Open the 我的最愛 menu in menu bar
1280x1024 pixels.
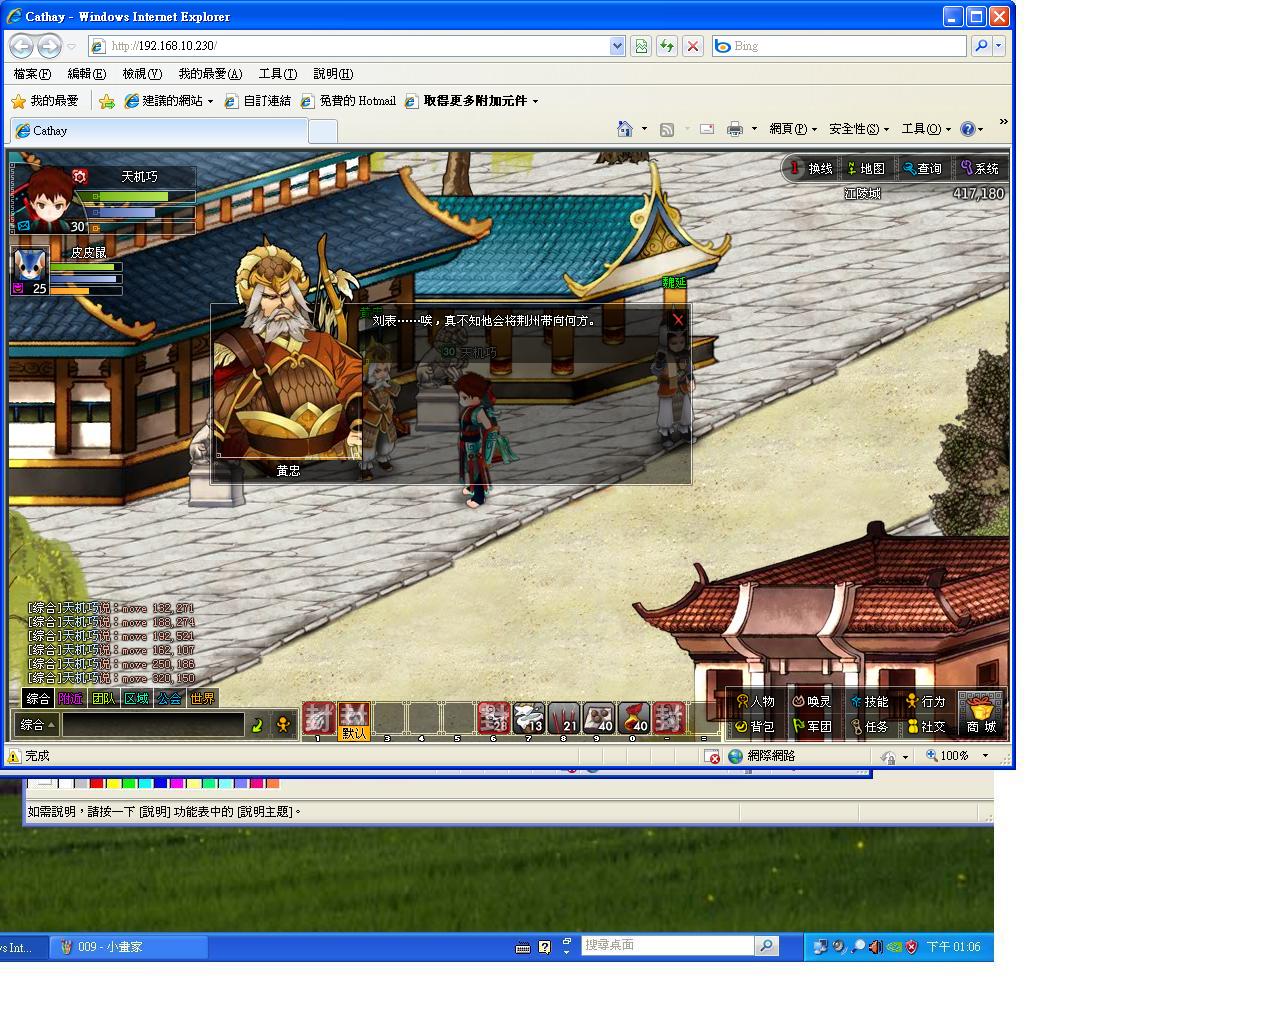tap(210, 74)
